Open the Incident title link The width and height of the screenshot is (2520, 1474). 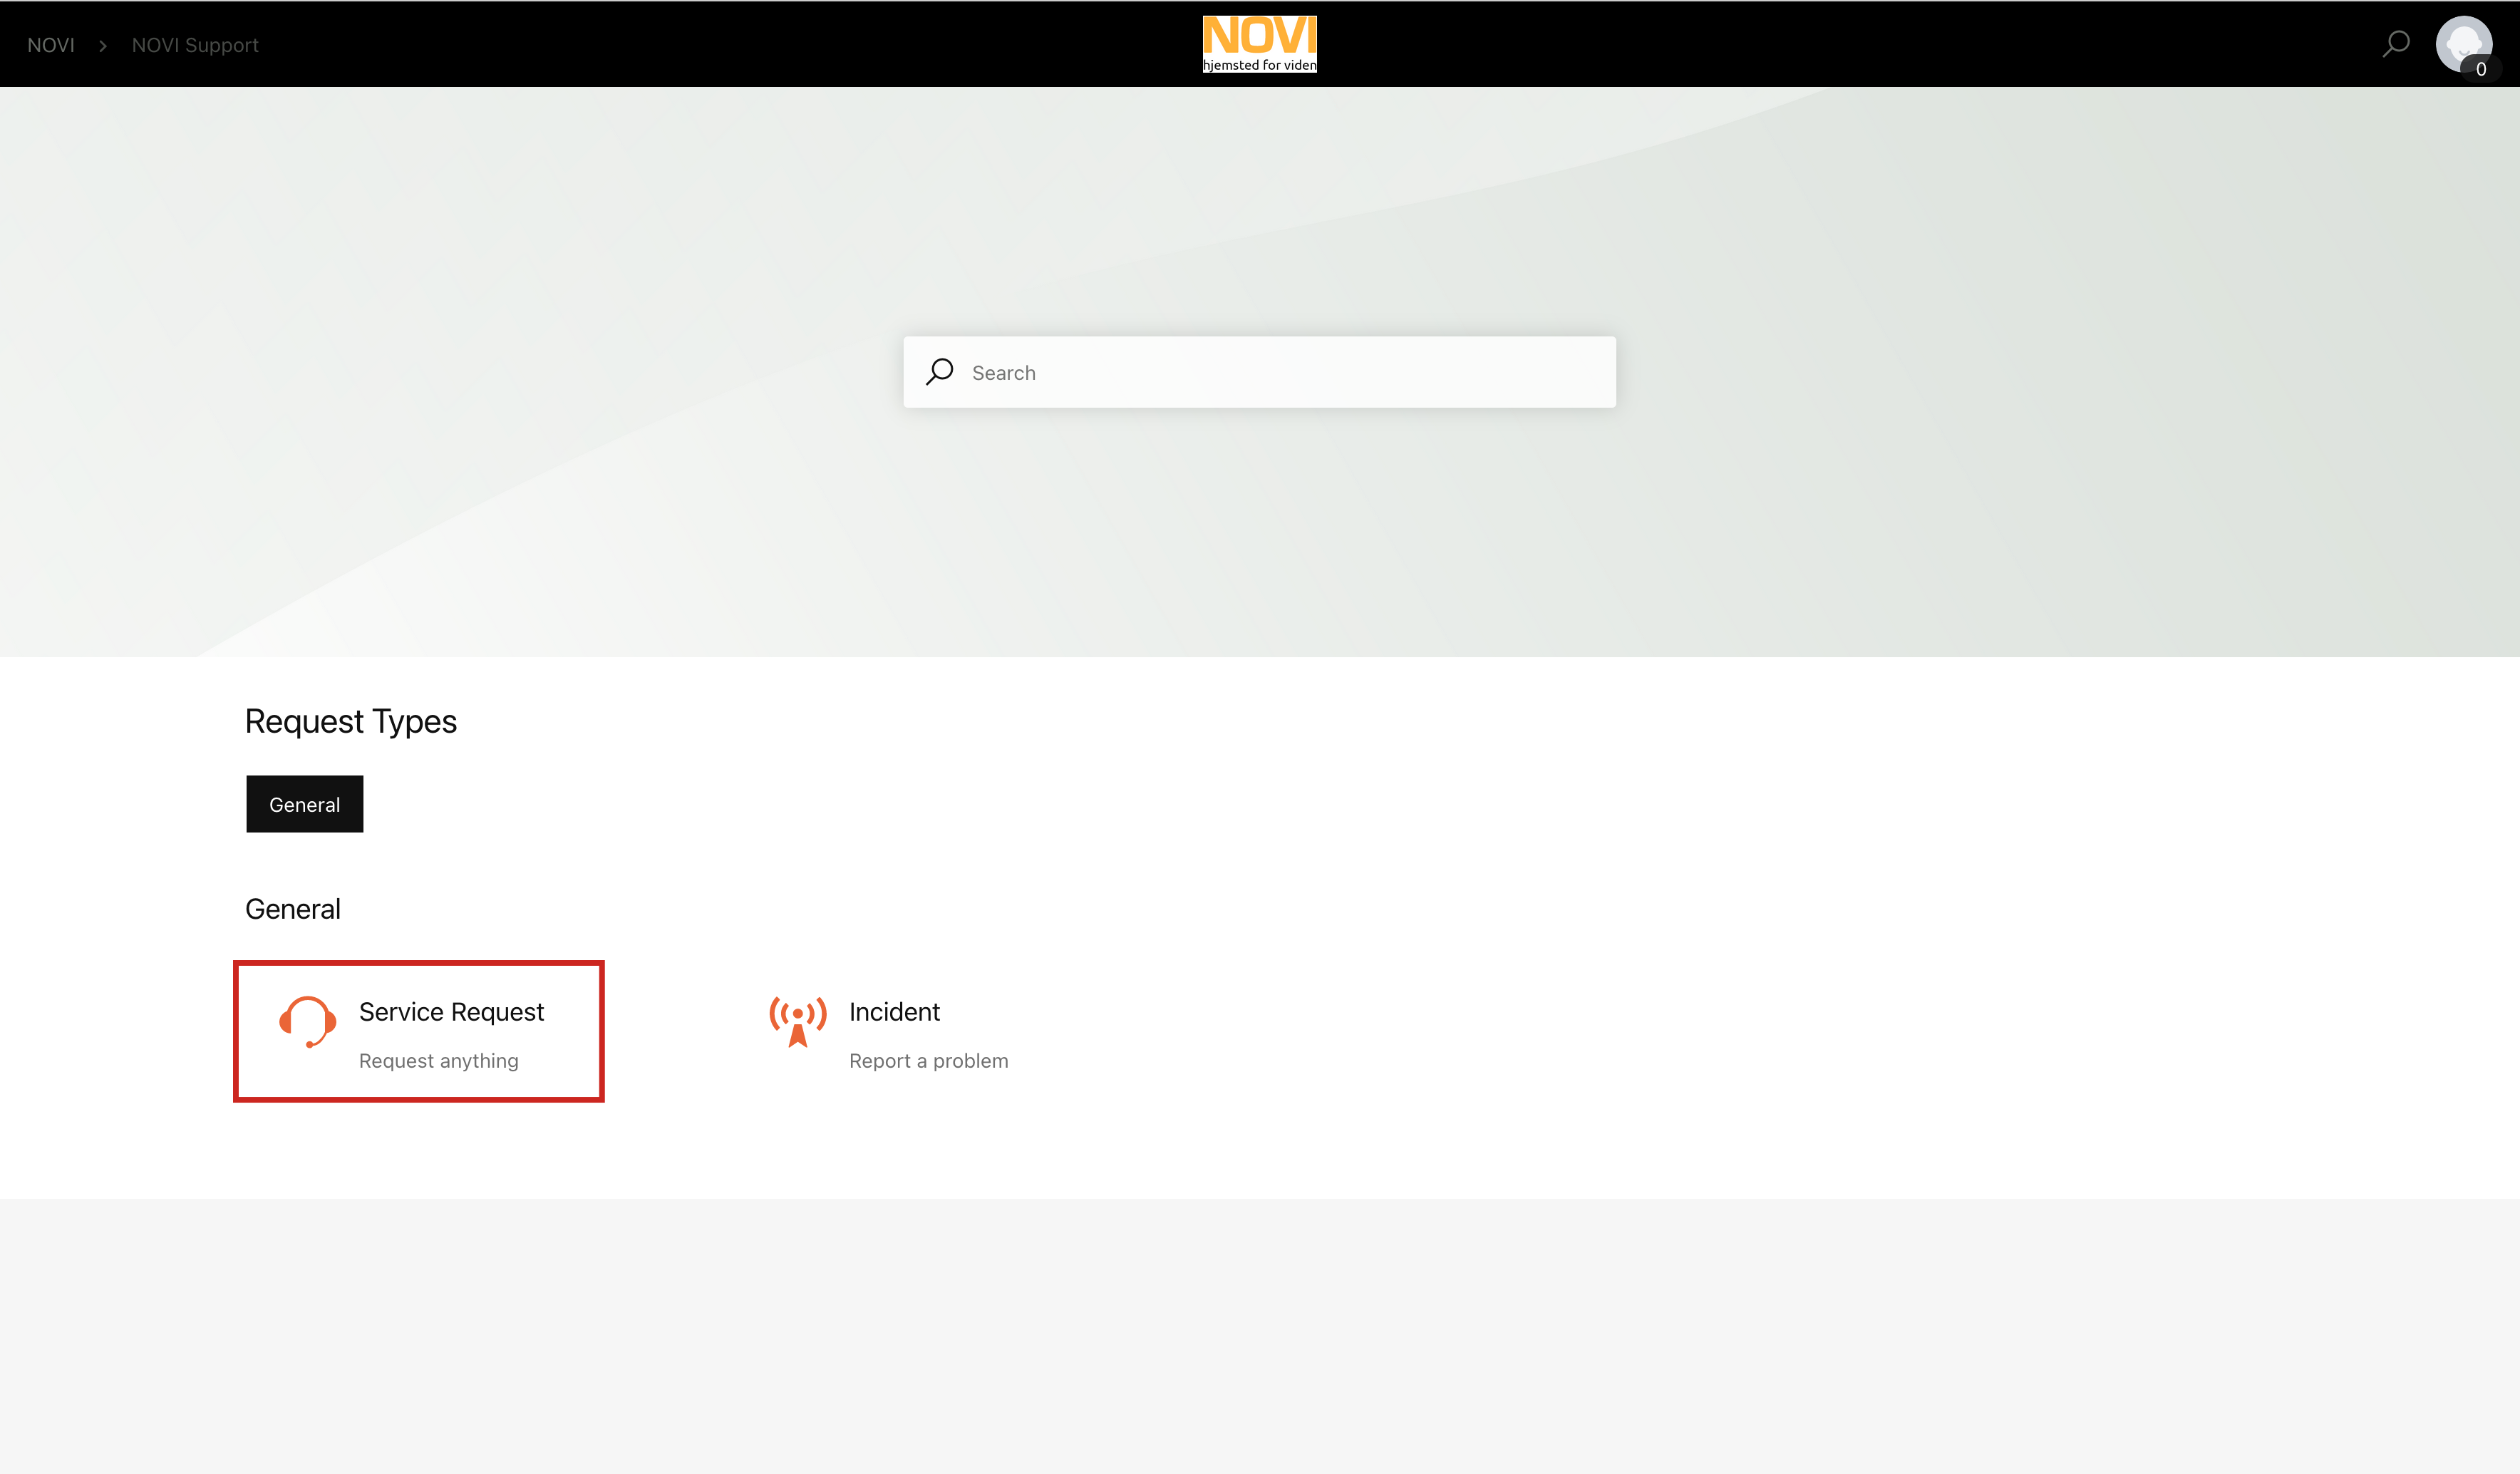tap(894, 1012)
